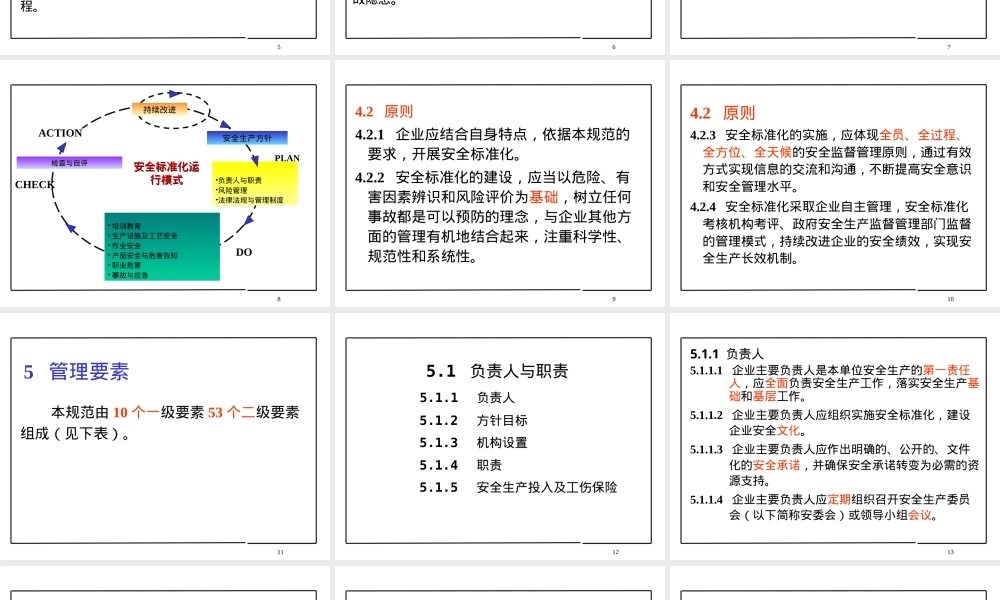Click 负责人与职责 in the yellow box
The image size is (1000, 600).
[x=239, y=180]
